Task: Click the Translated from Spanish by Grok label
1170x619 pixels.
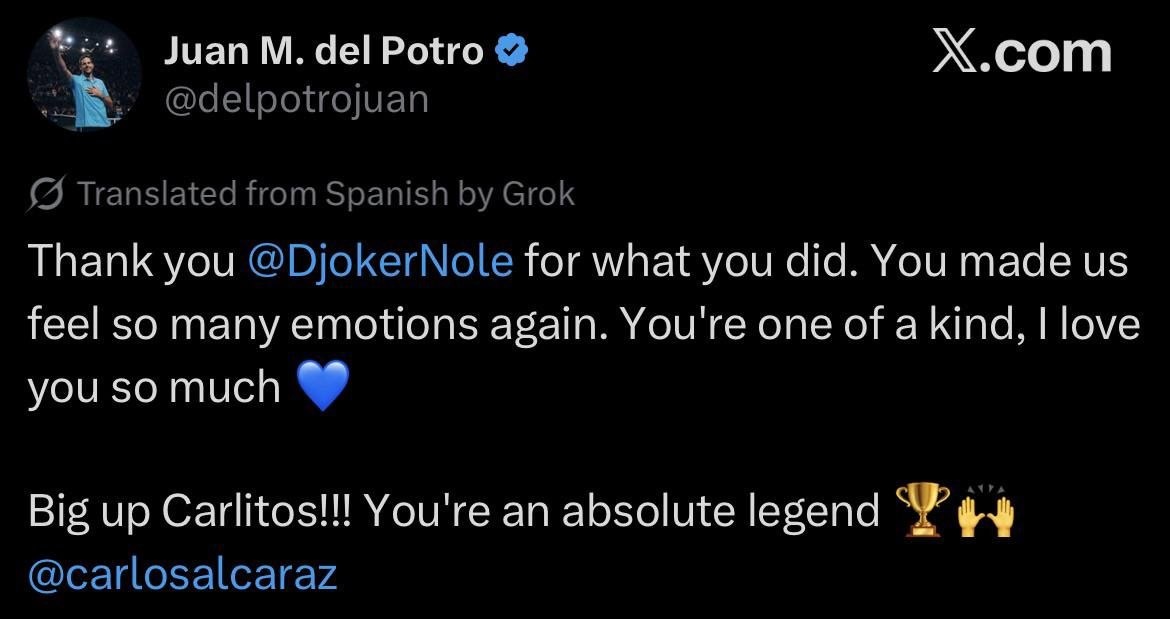Action: point(325,193)
